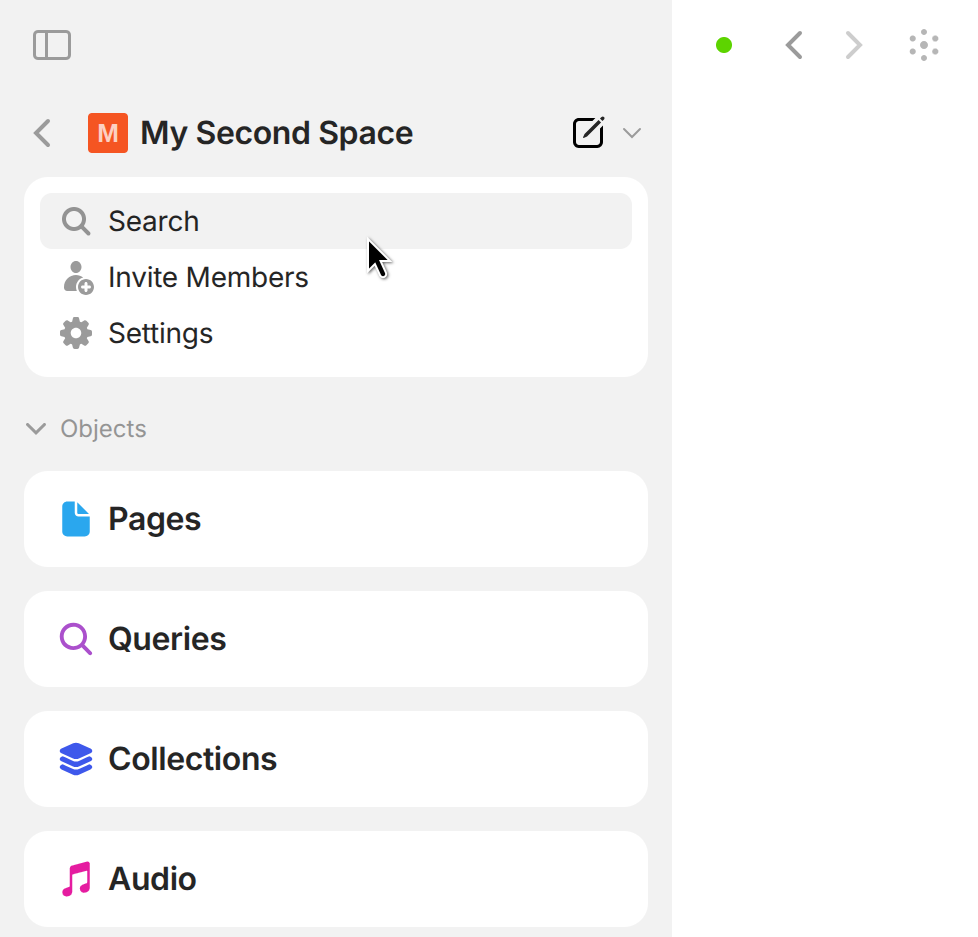Viewport: 978px width, 937px height.
Task: Click the blue Pages document icon
Action: [x=76, y=519]
